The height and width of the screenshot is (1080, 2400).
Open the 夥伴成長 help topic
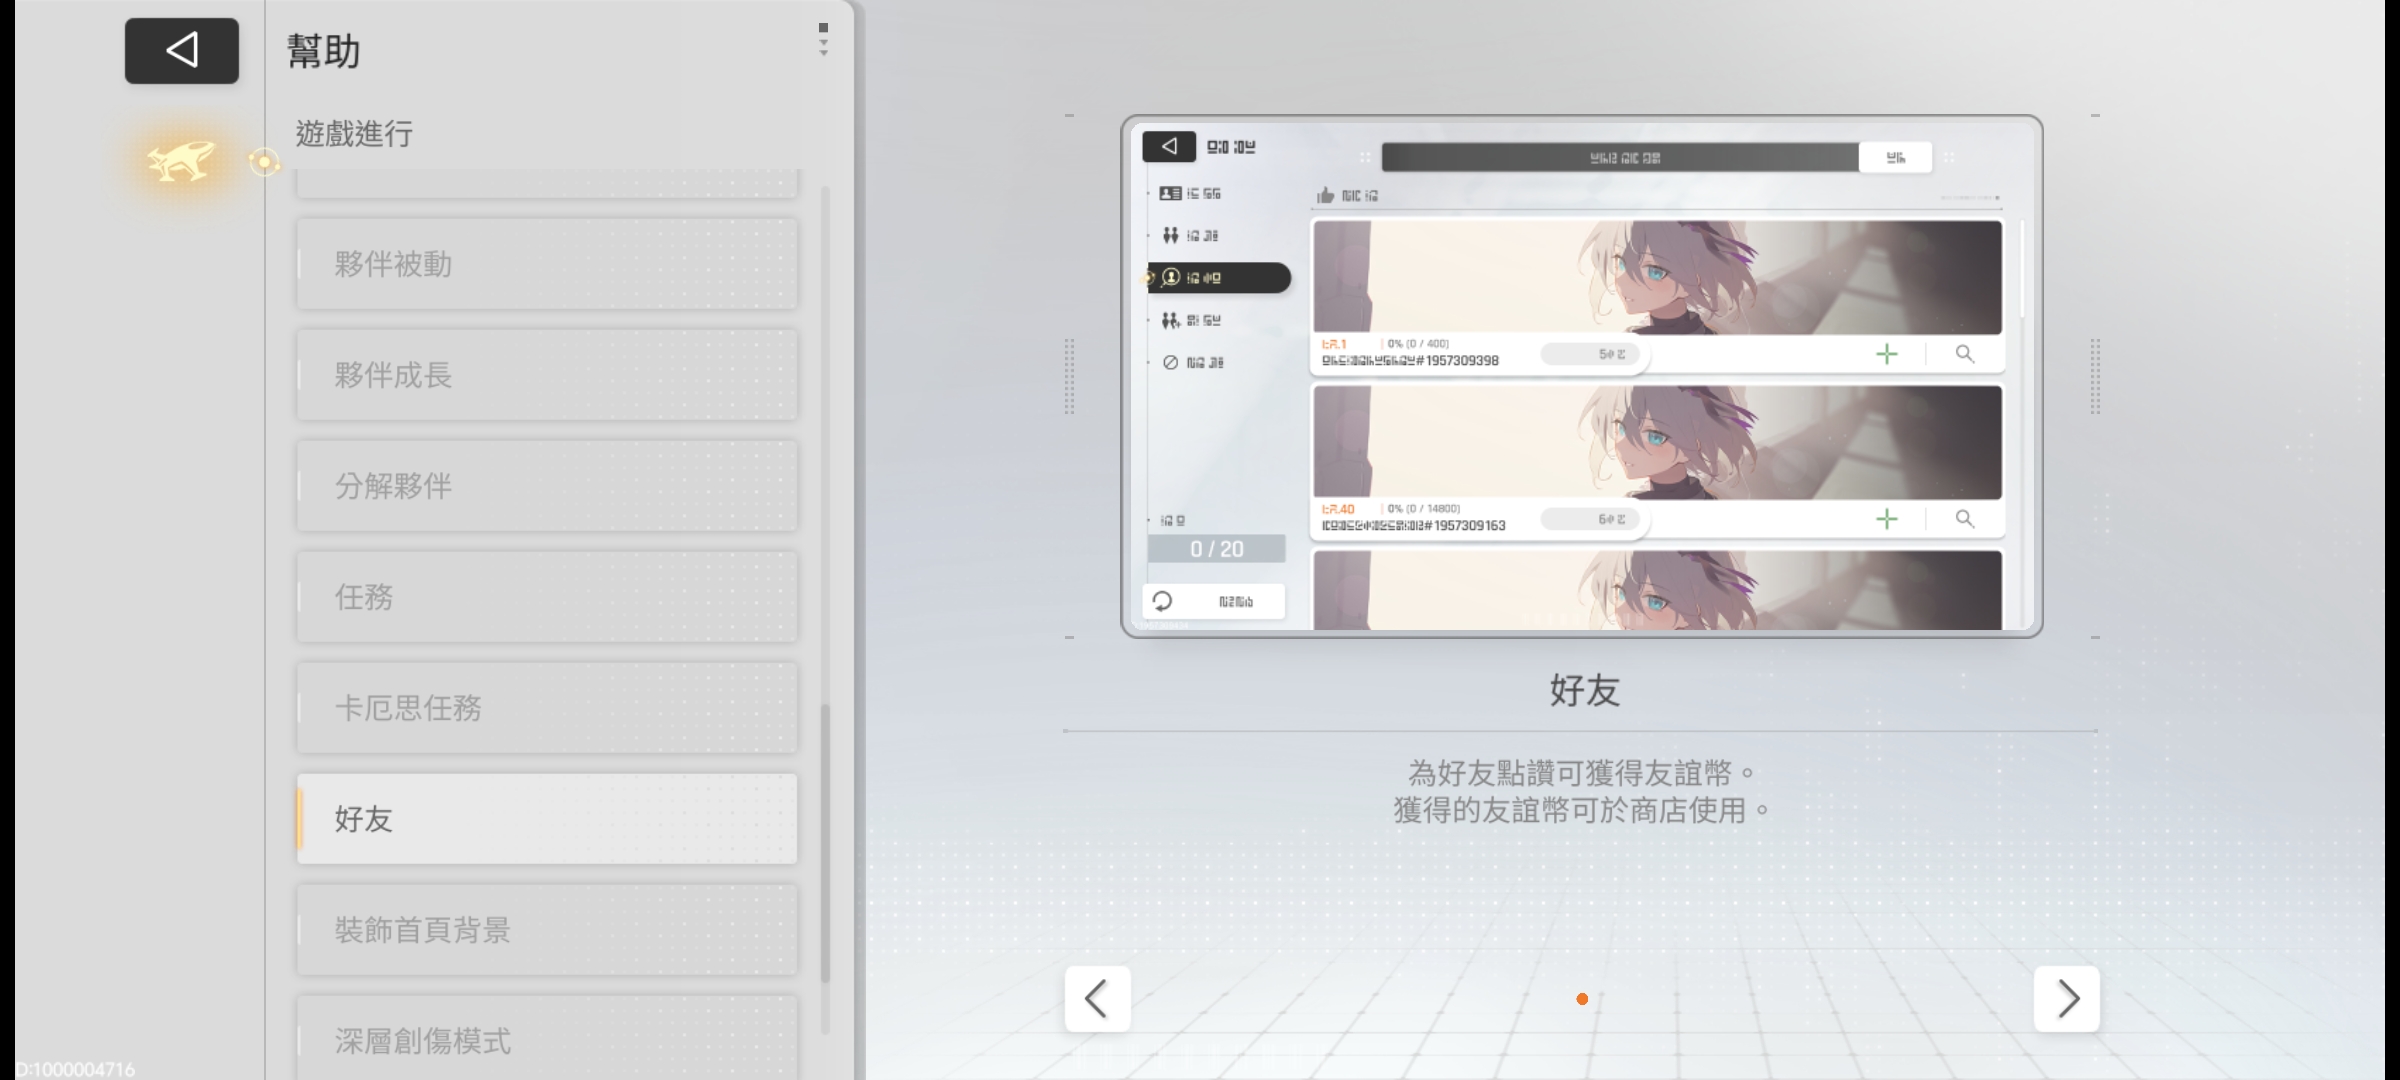pyautogui.click(x=547, y=375)
